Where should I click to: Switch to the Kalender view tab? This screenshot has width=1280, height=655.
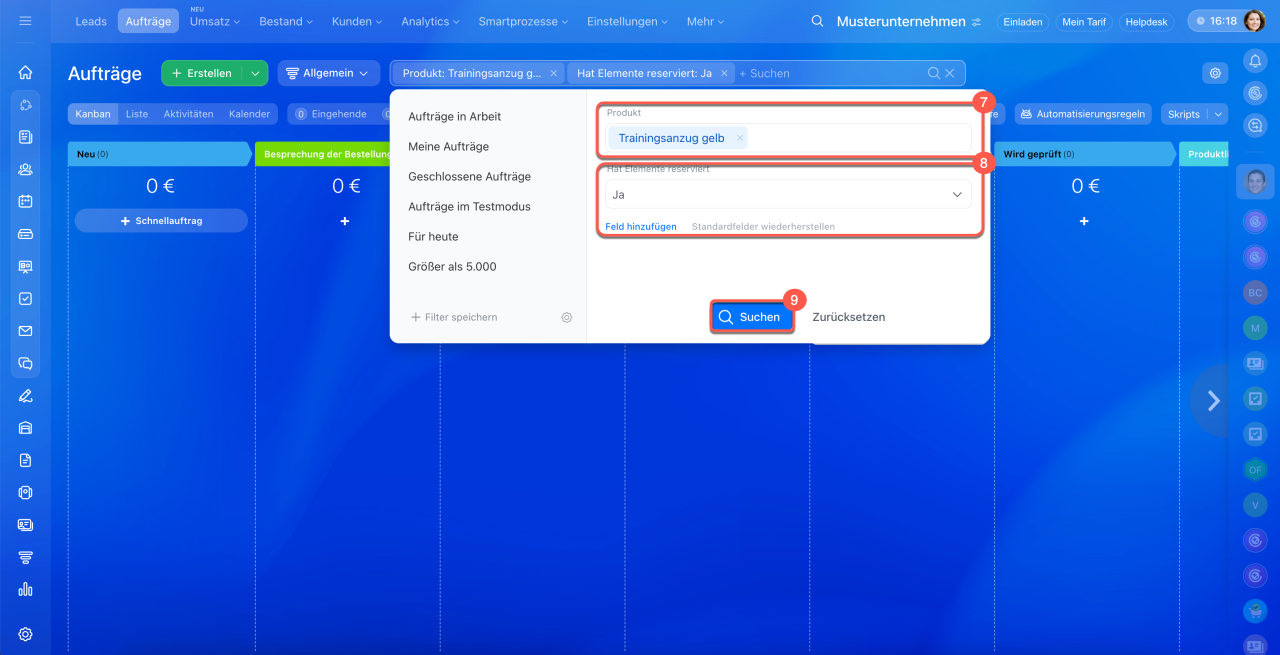point(249,114)
